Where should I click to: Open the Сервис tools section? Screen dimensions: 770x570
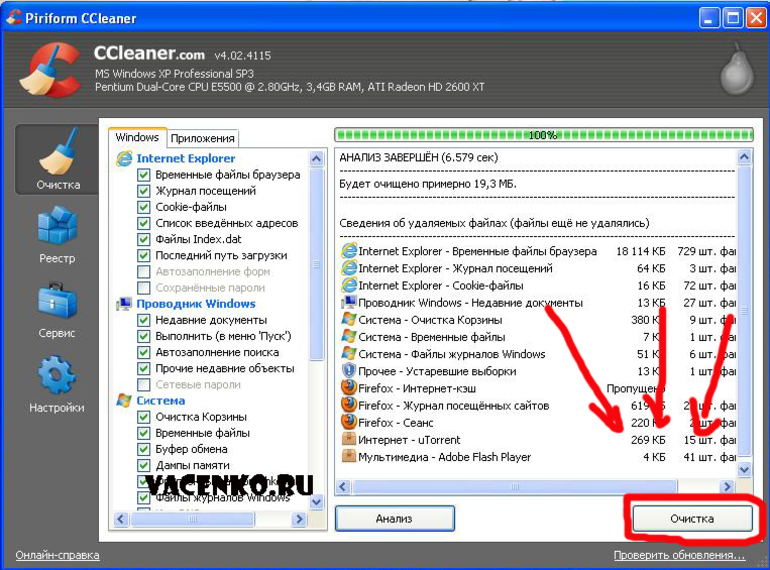click(57, 310)
